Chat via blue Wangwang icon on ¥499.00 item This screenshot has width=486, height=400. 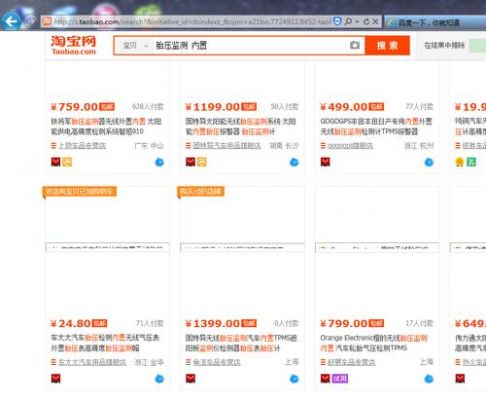tap(429, 162)
